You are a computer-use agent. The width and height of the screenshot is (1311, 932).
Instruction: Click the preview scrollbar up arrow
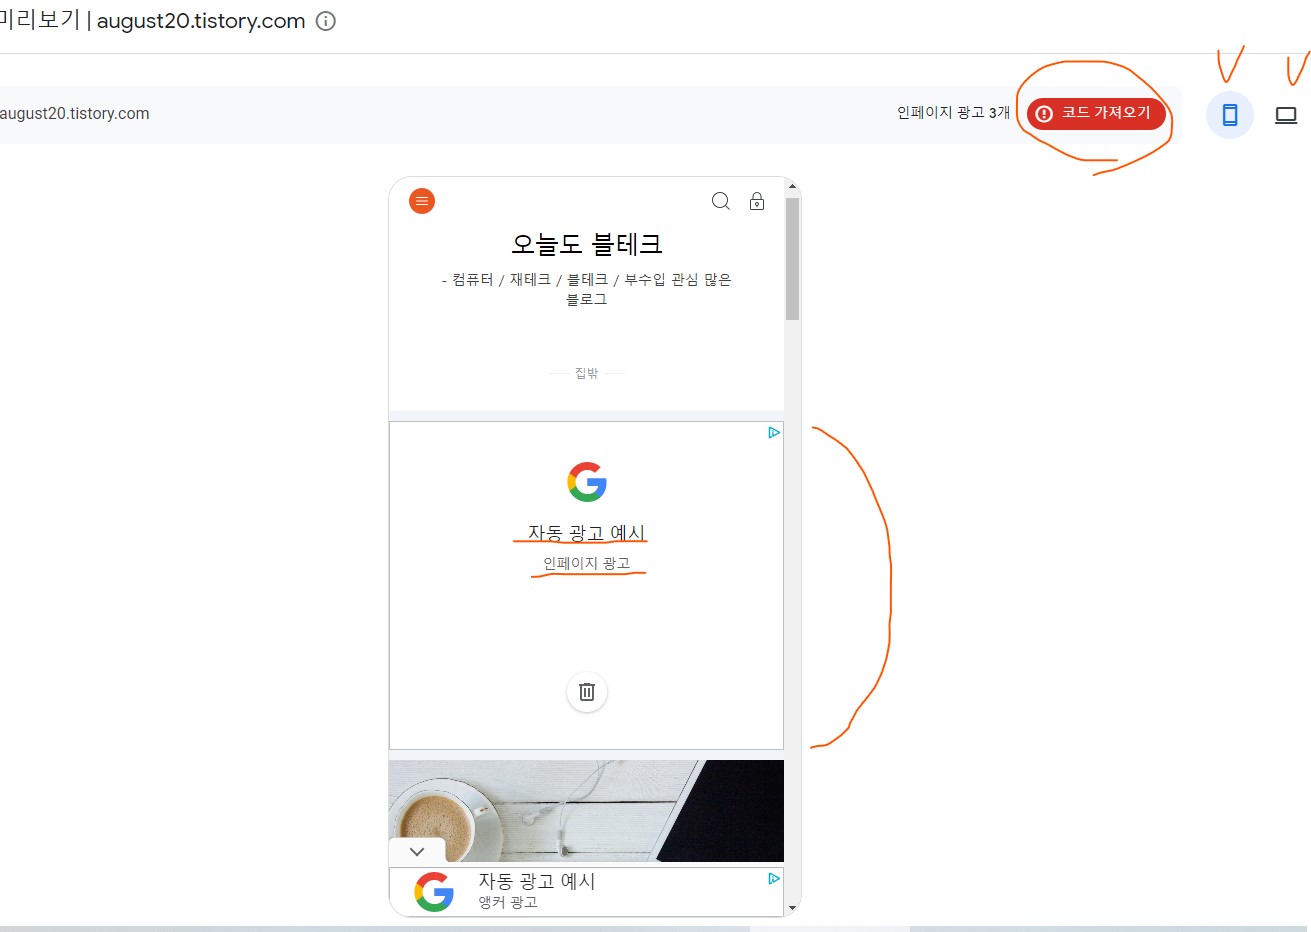[793, 187]
